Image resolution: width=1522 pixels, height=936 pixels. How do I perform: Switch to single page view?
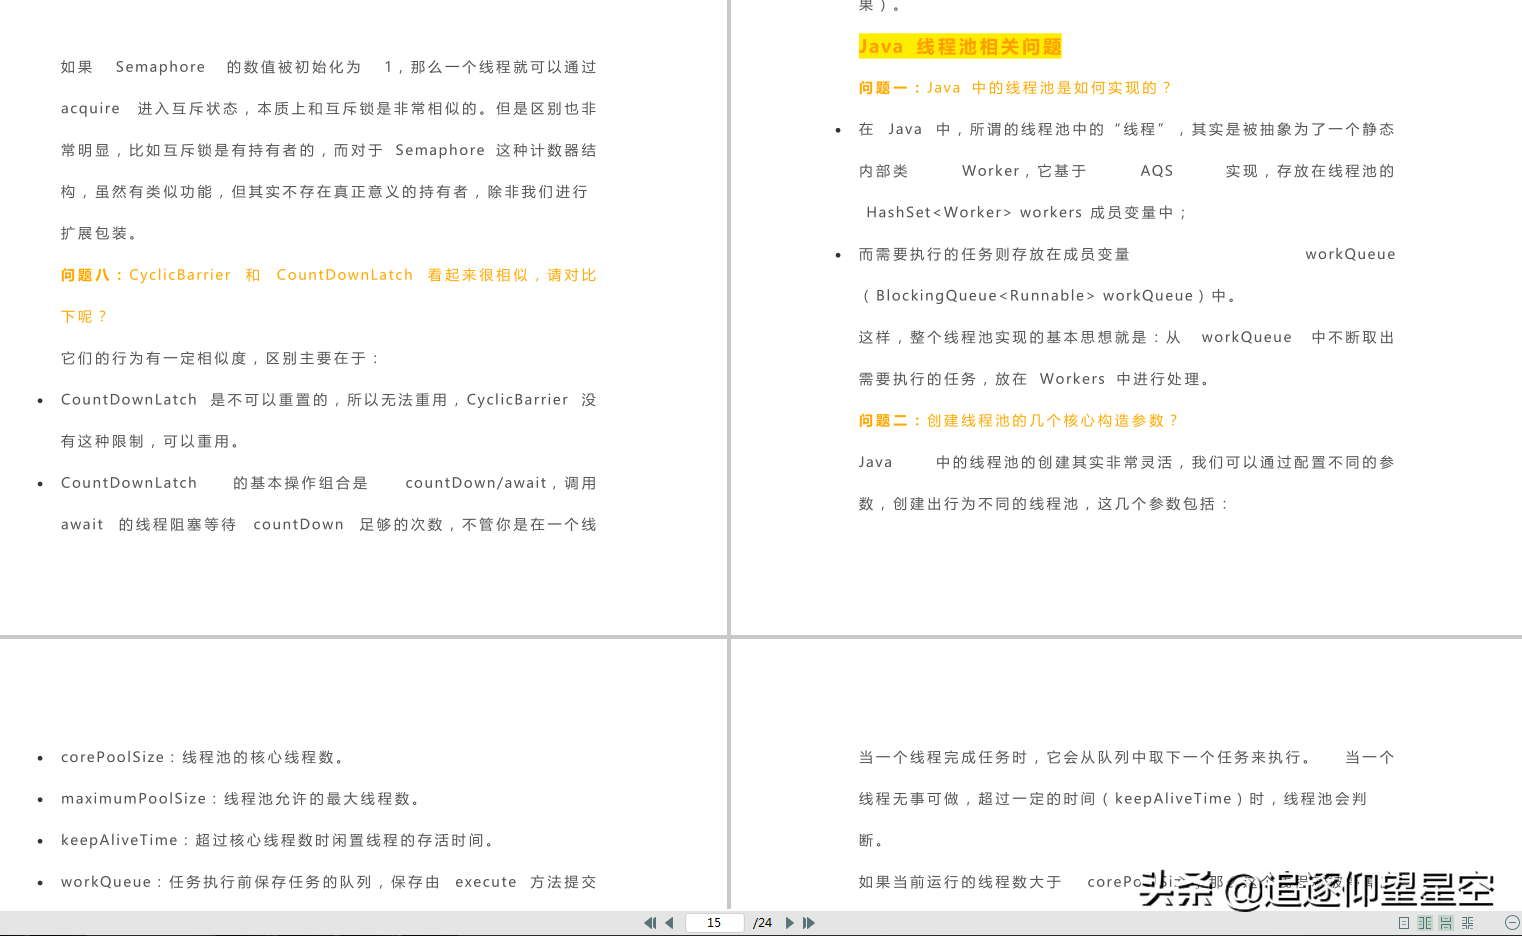pos(1404,923)
